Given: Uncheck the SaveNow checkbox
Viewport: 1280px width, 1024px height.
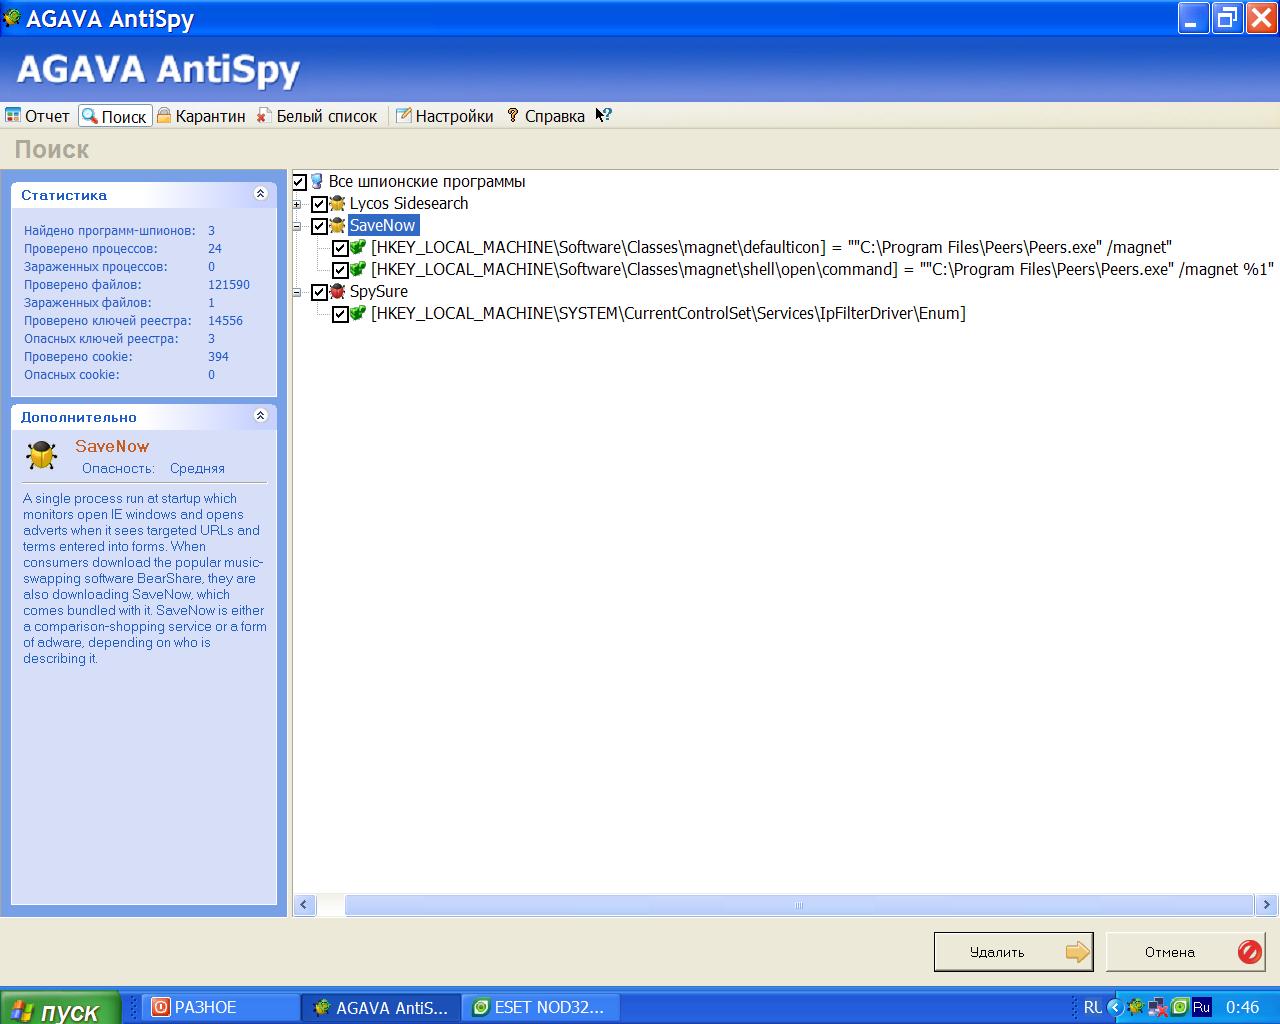Looking at the screenshot, I should tap(319, 226).
